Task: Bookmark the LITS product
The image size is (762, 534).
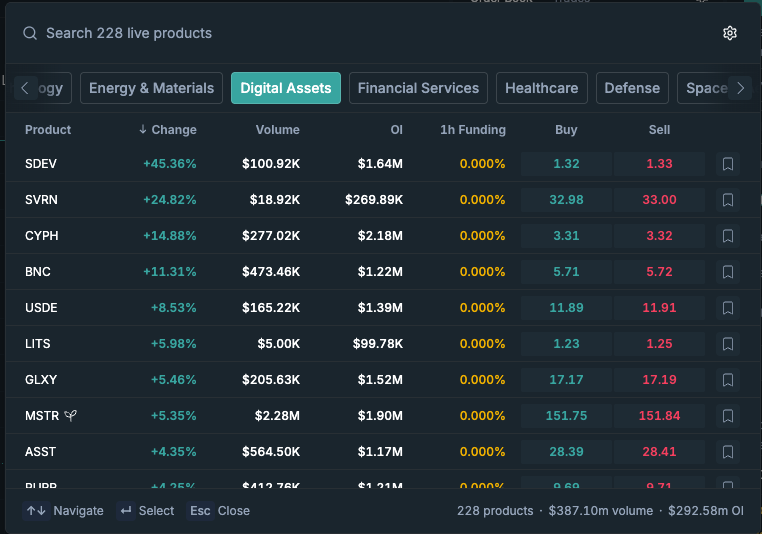Action: pyautogui.click(x=727, y=344)
